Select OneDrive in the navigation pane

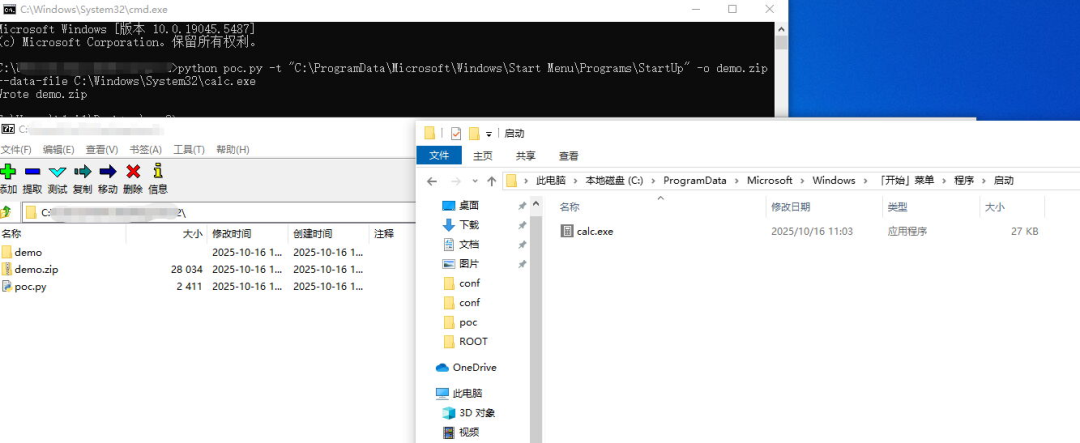(x=474, y=367)
